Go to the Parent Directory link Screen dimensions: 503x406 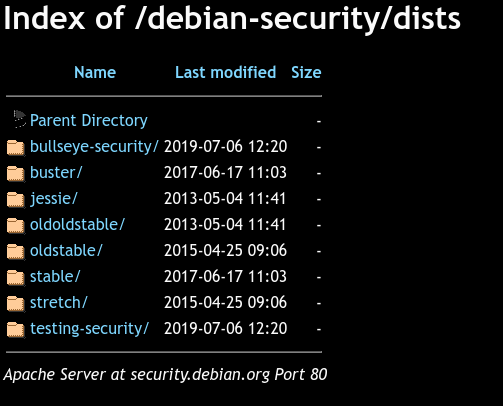[89, 120]
